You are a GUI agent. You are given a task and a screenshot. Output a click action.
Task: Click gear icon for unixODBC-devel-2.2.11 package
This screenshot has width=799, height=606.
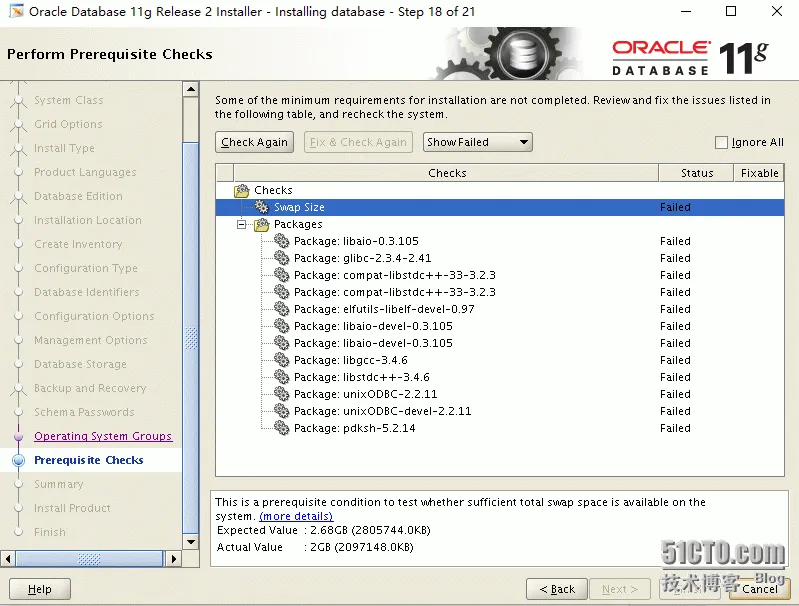coord(281,411)
